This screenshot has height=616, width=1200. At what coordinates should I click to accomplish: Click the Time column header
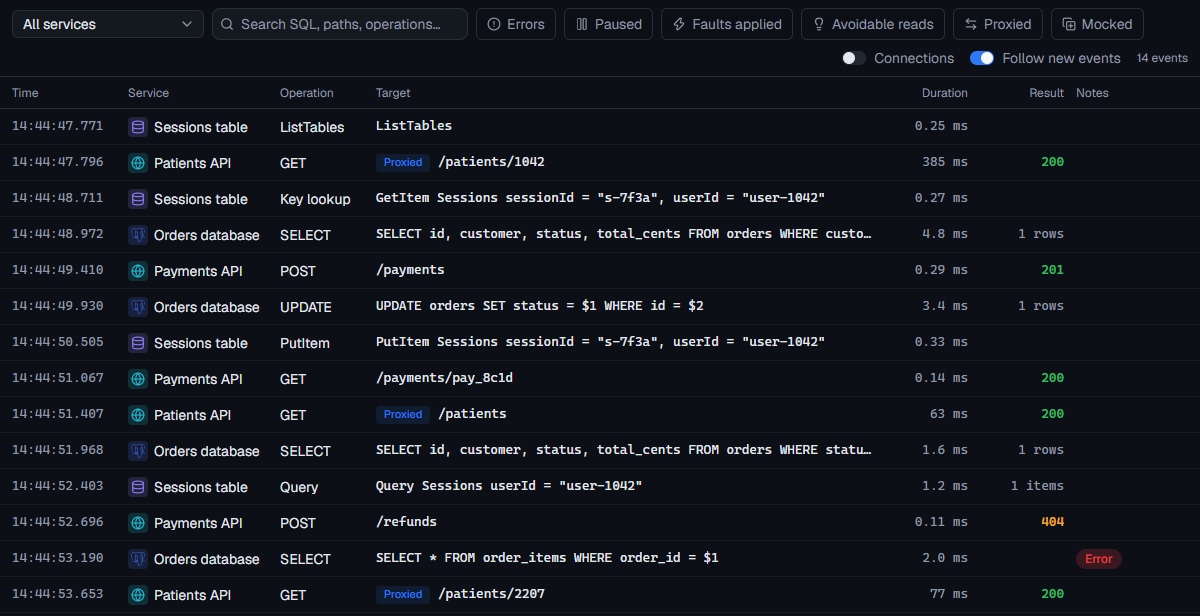(x=25, y=93)
